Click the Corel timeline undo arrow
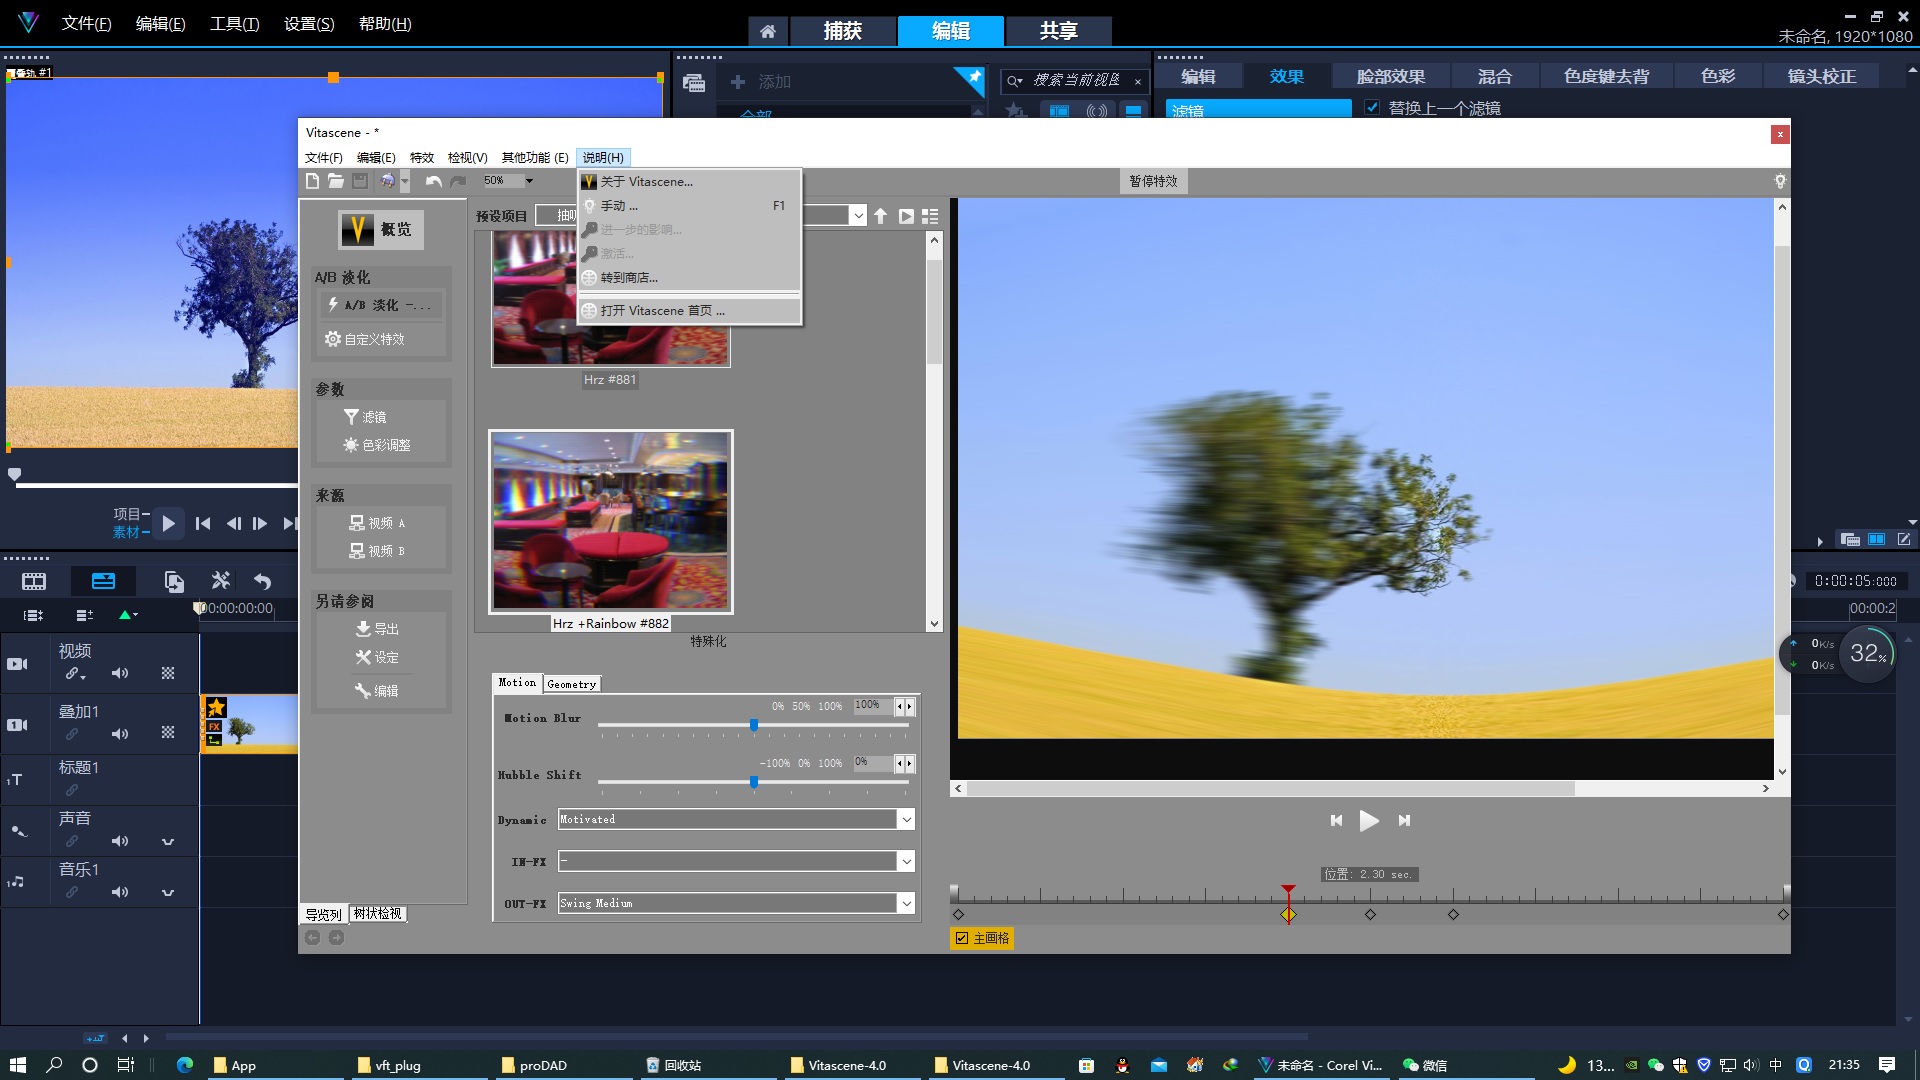Image resolution: width=1920 pixels, height=1080 pixels. [x=262, y=581]
